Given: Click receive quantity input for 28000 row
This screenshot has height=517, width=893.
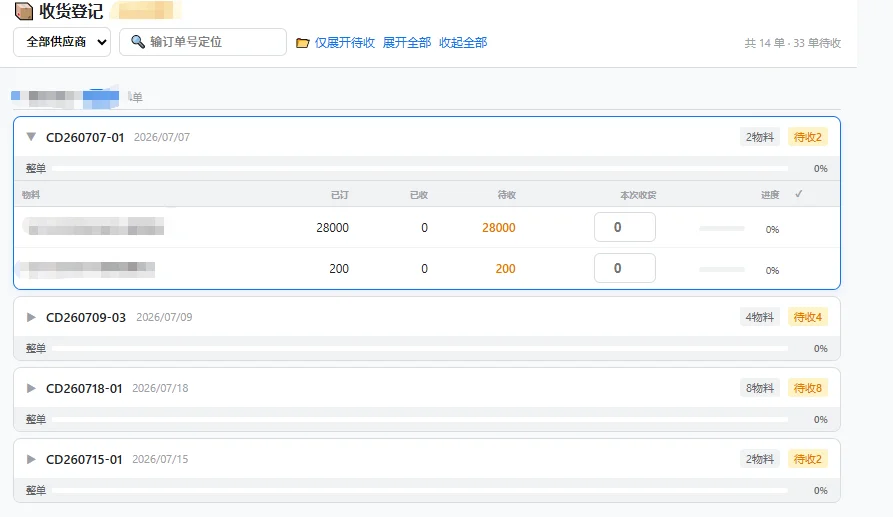Looking at the screenshot, I should click(625, 227).
